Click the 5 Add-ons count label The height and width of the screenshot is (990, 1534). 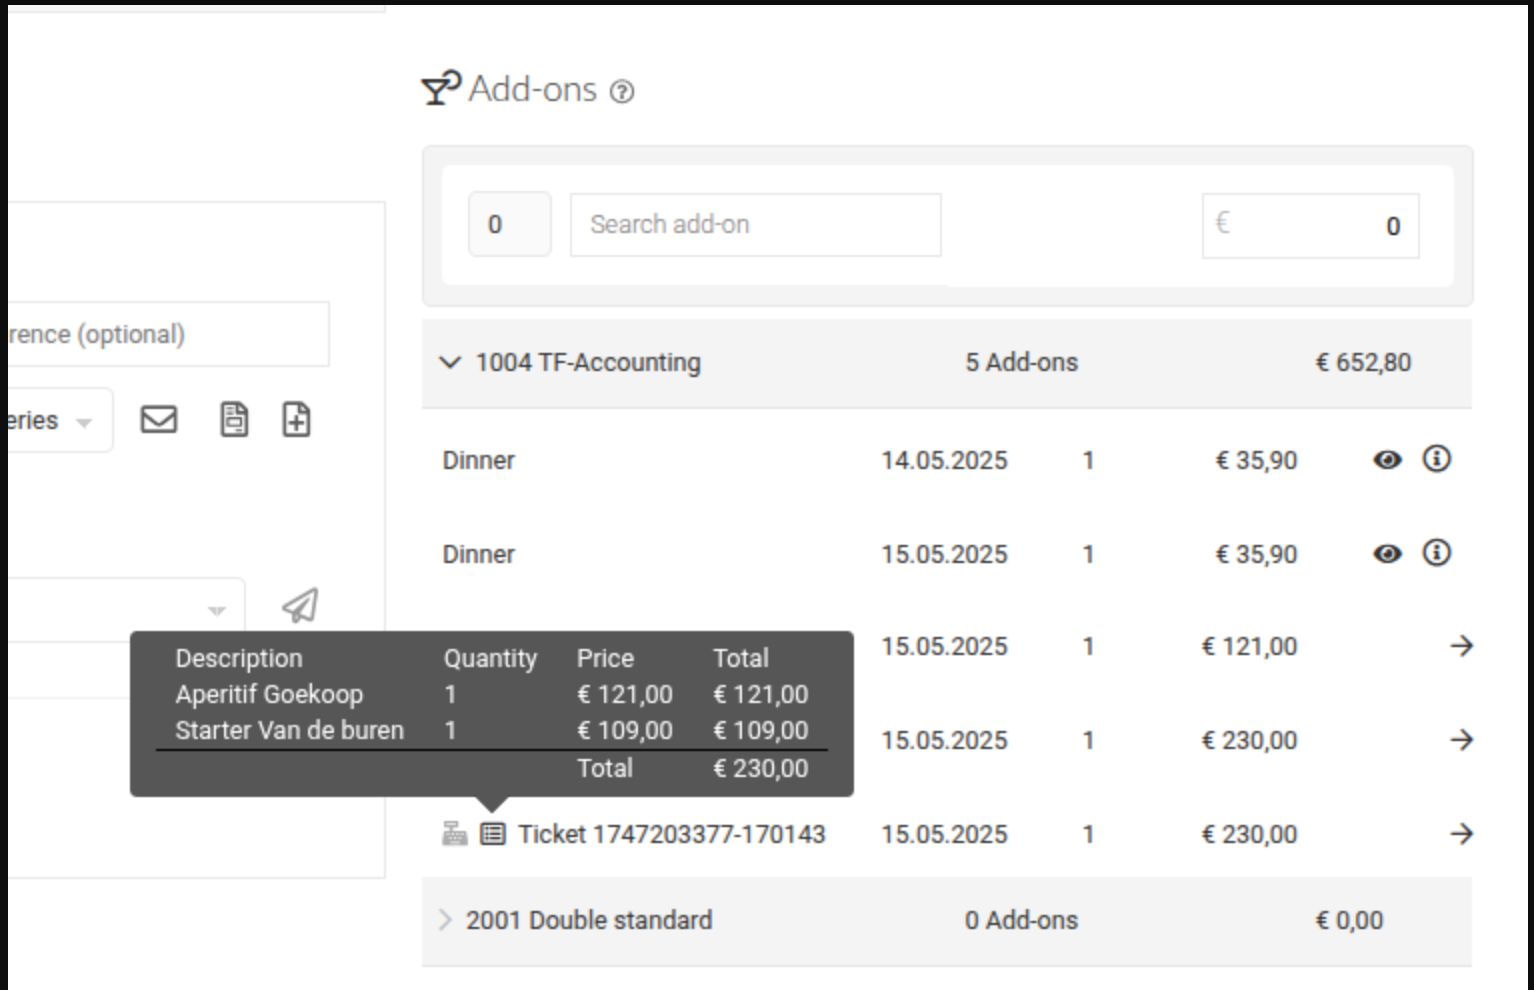[1021, 362]
